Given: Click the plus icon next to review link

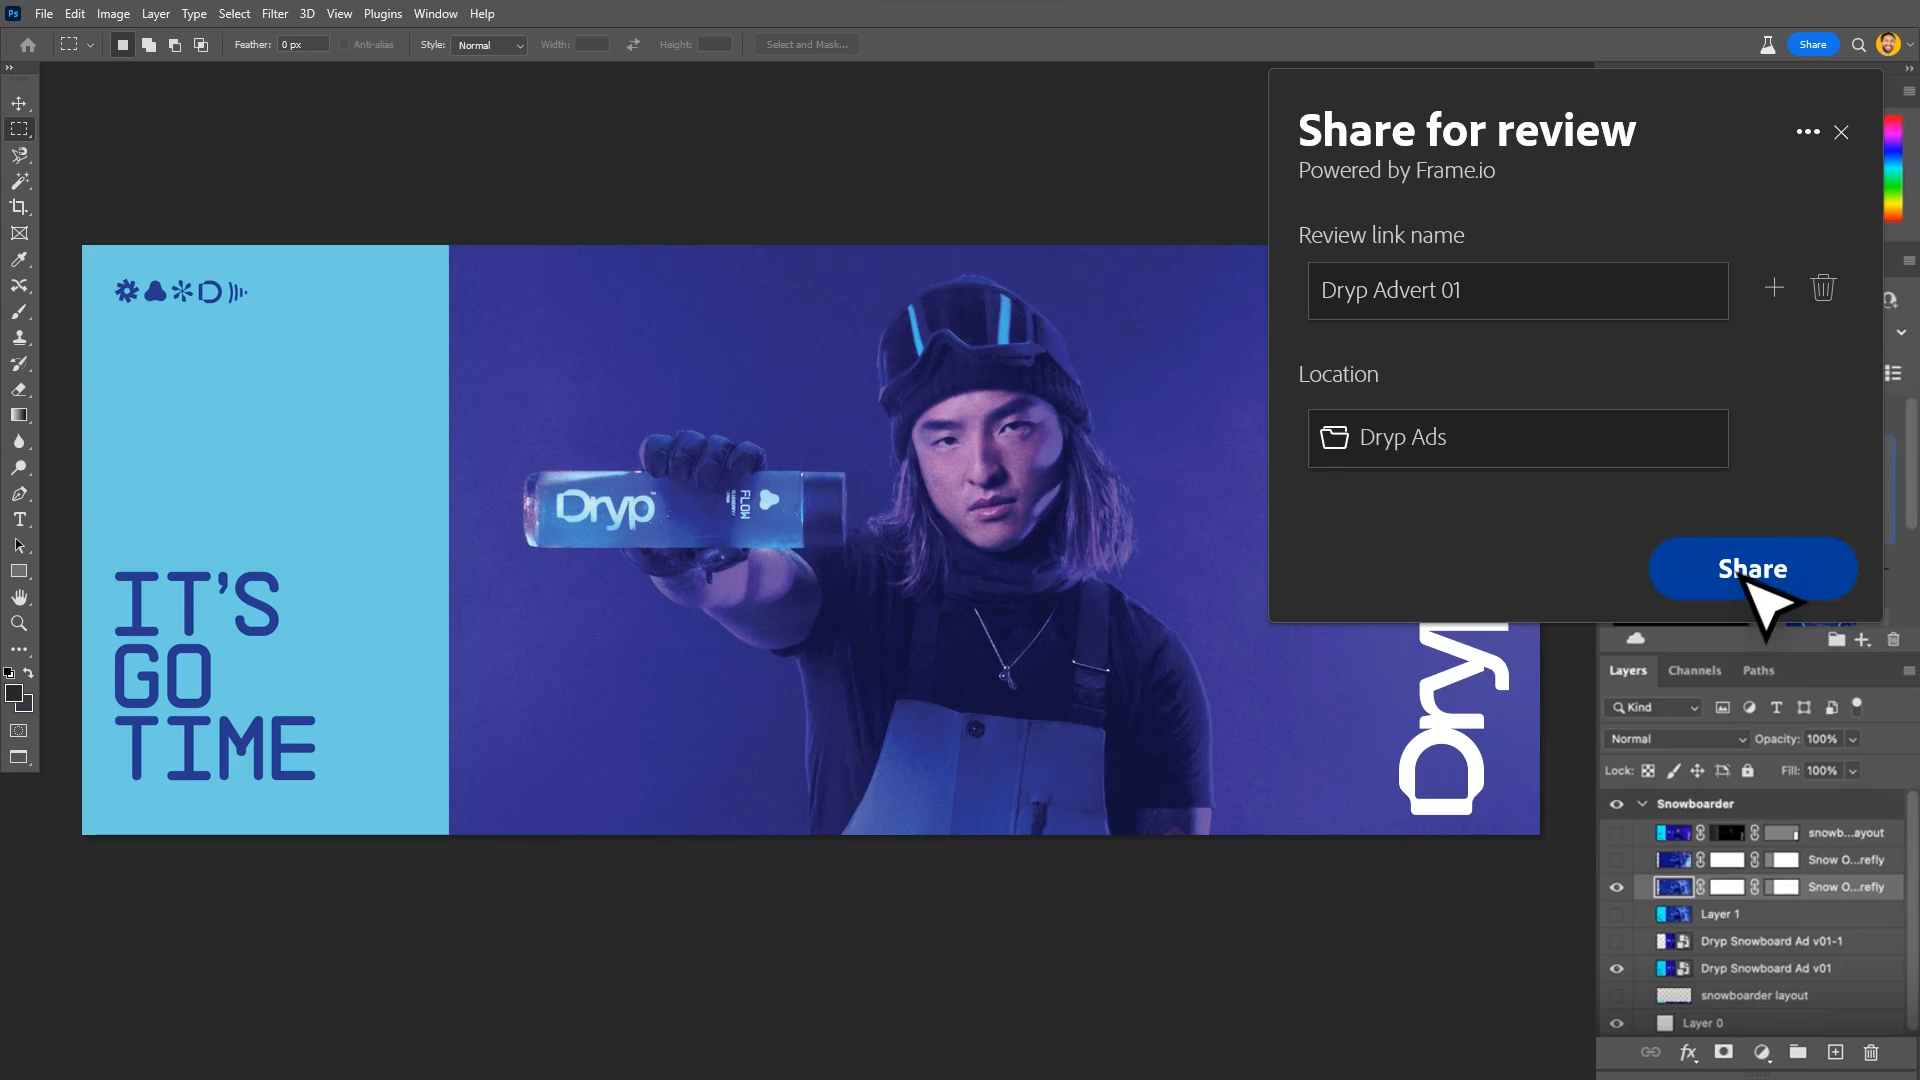Looking at the screenshot, I should point(1774,288).
